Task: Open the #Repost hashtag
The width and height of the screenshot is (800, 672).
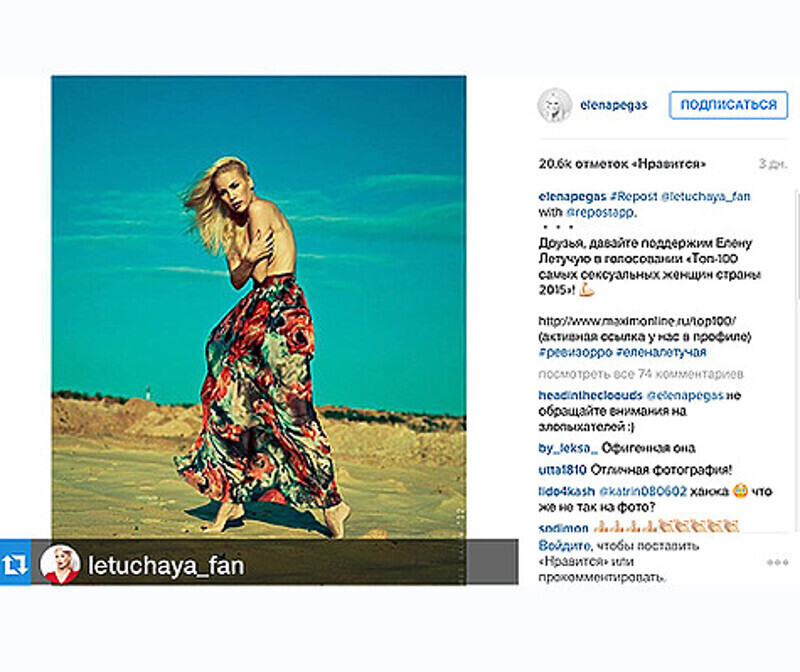Action: tap(633, 196)
